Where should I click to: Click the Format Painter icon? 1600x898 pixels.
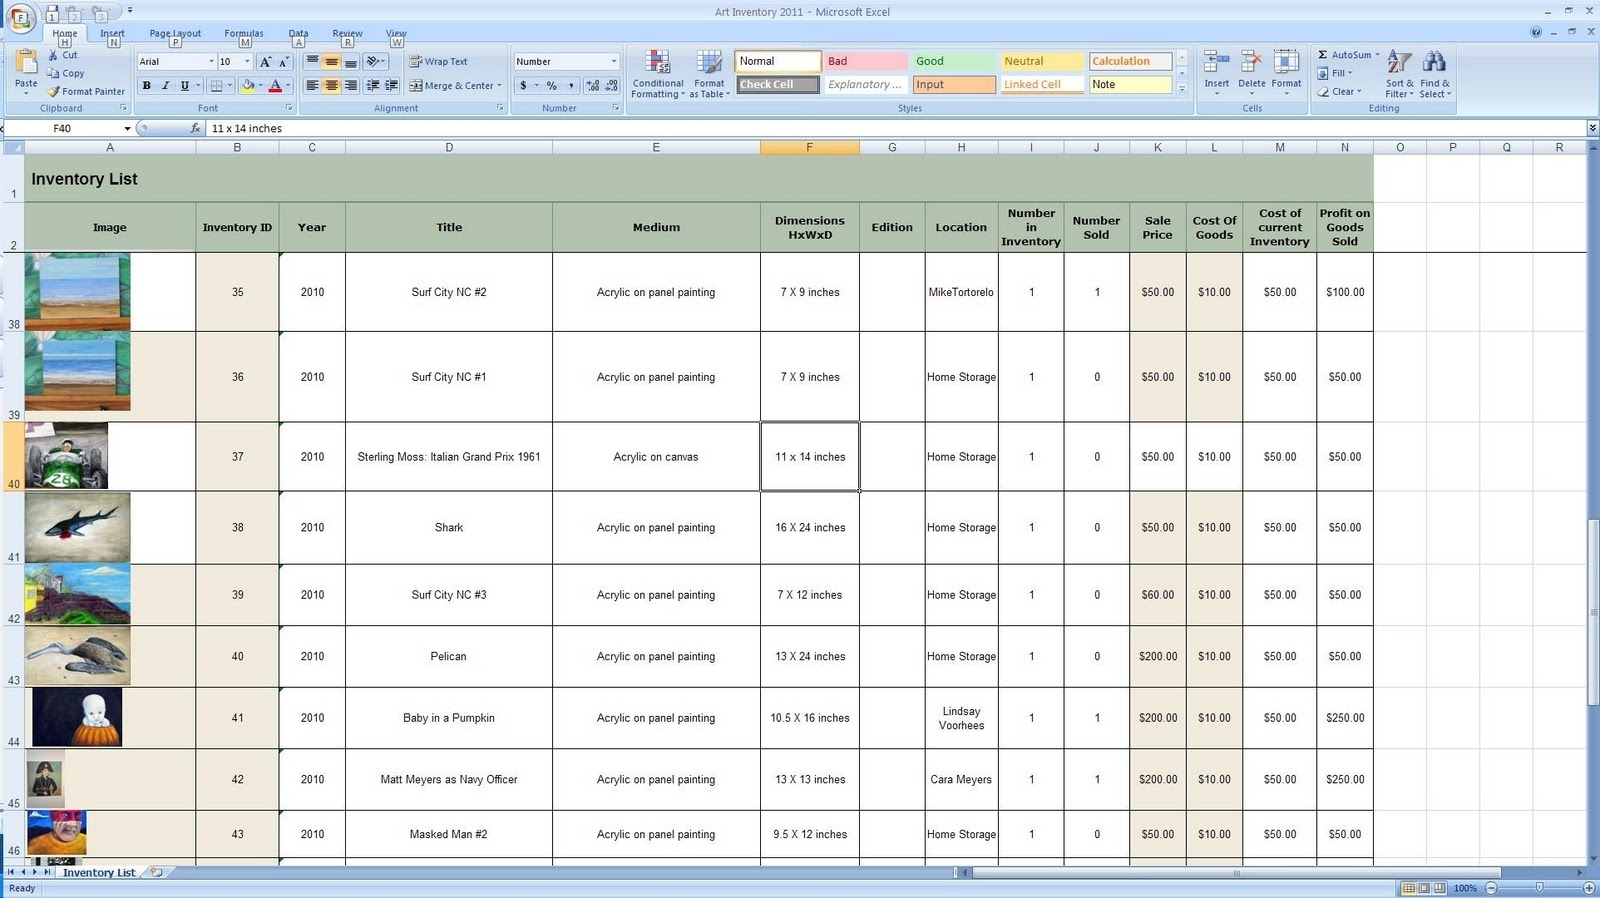54,92
